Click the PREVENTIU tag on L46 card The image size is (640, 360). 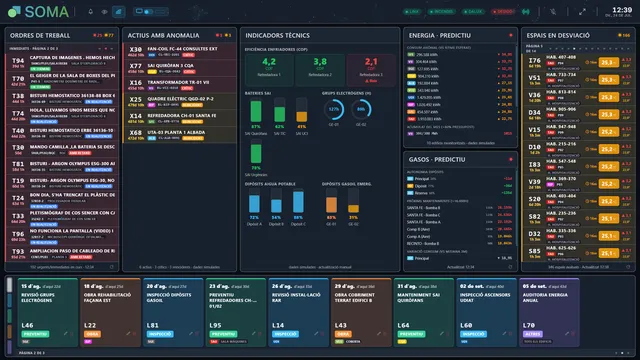click(x=36, y=334)
